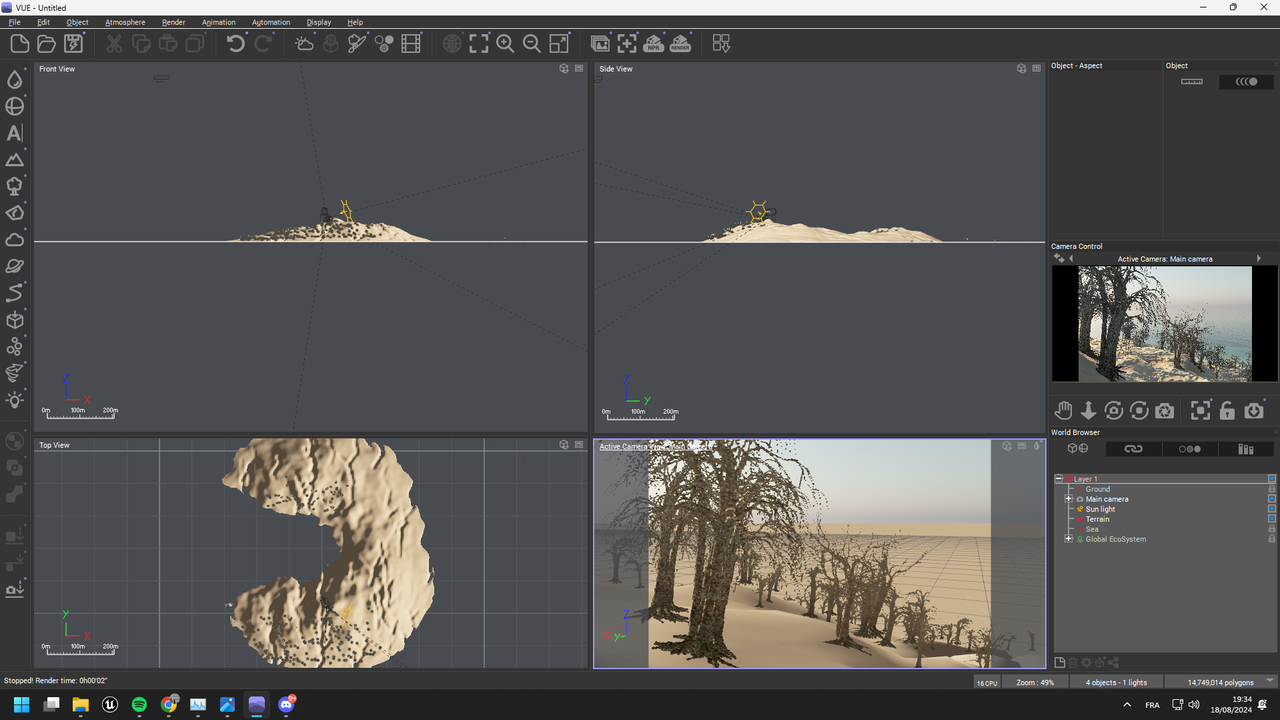Open the paint EcoSystem brush tool
Viewport: 1280px width, 720px height.
point(357,43)
